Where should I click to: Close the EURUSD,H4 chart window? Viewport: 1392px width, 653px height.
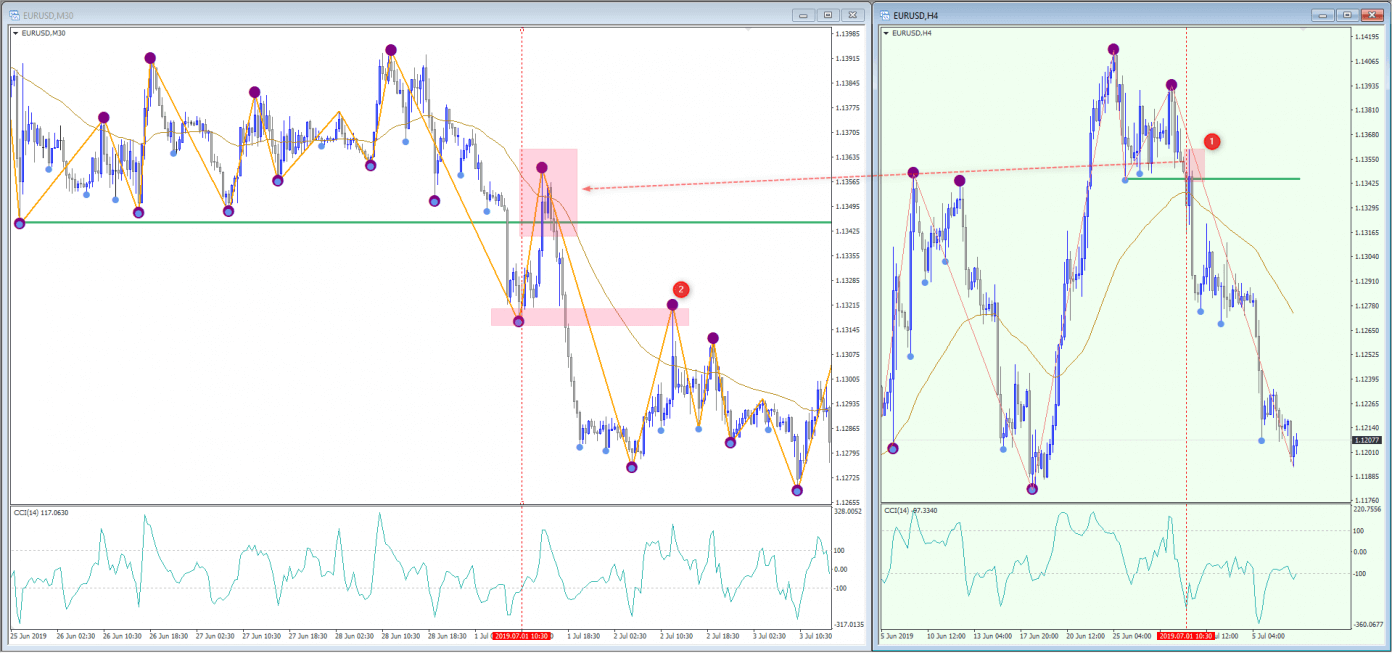pos(1372,15)
